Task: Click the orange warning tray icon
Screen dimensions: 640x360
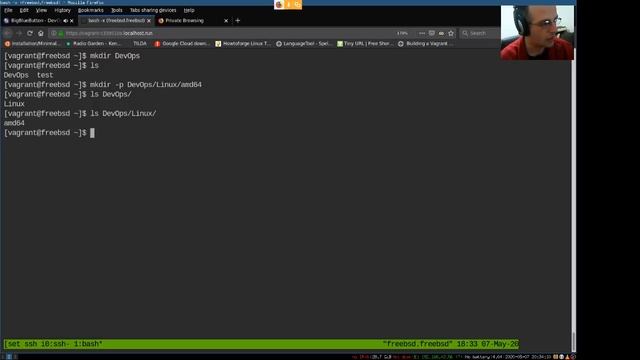Action: (x=567, y=357)
